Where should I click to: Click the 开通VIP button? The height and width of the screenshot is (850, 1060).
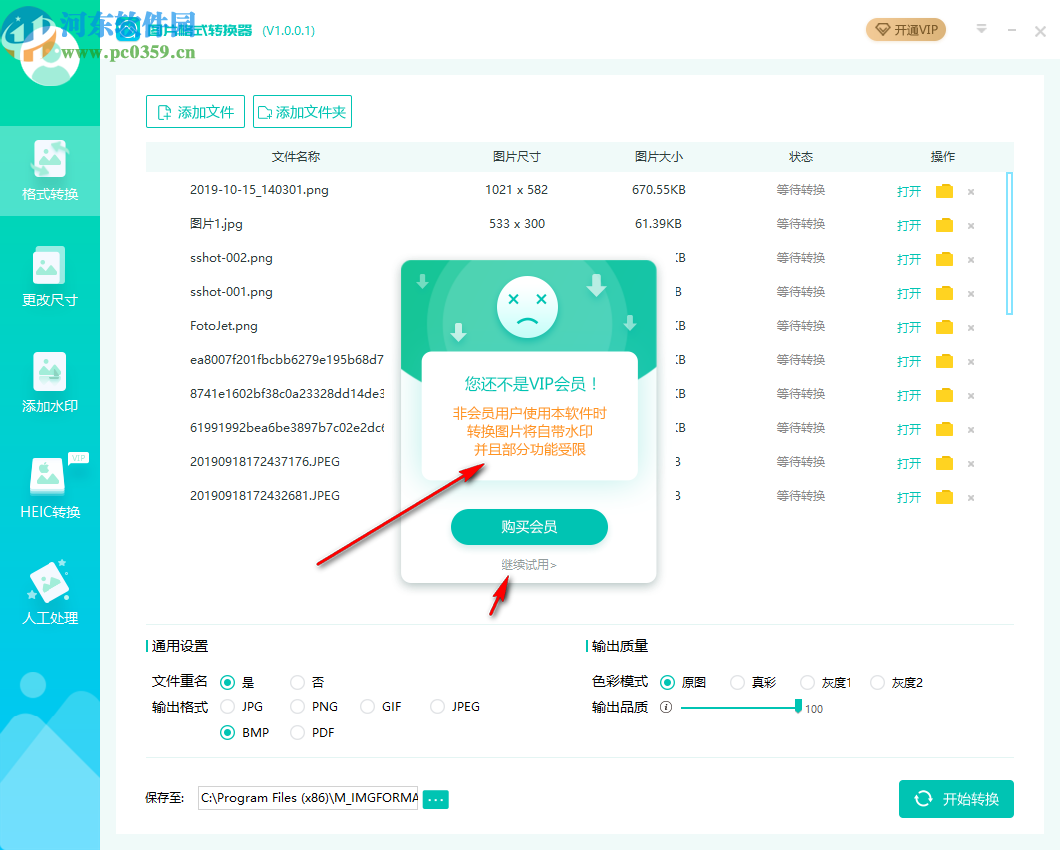pyautogui.click(x=905, y=30)
